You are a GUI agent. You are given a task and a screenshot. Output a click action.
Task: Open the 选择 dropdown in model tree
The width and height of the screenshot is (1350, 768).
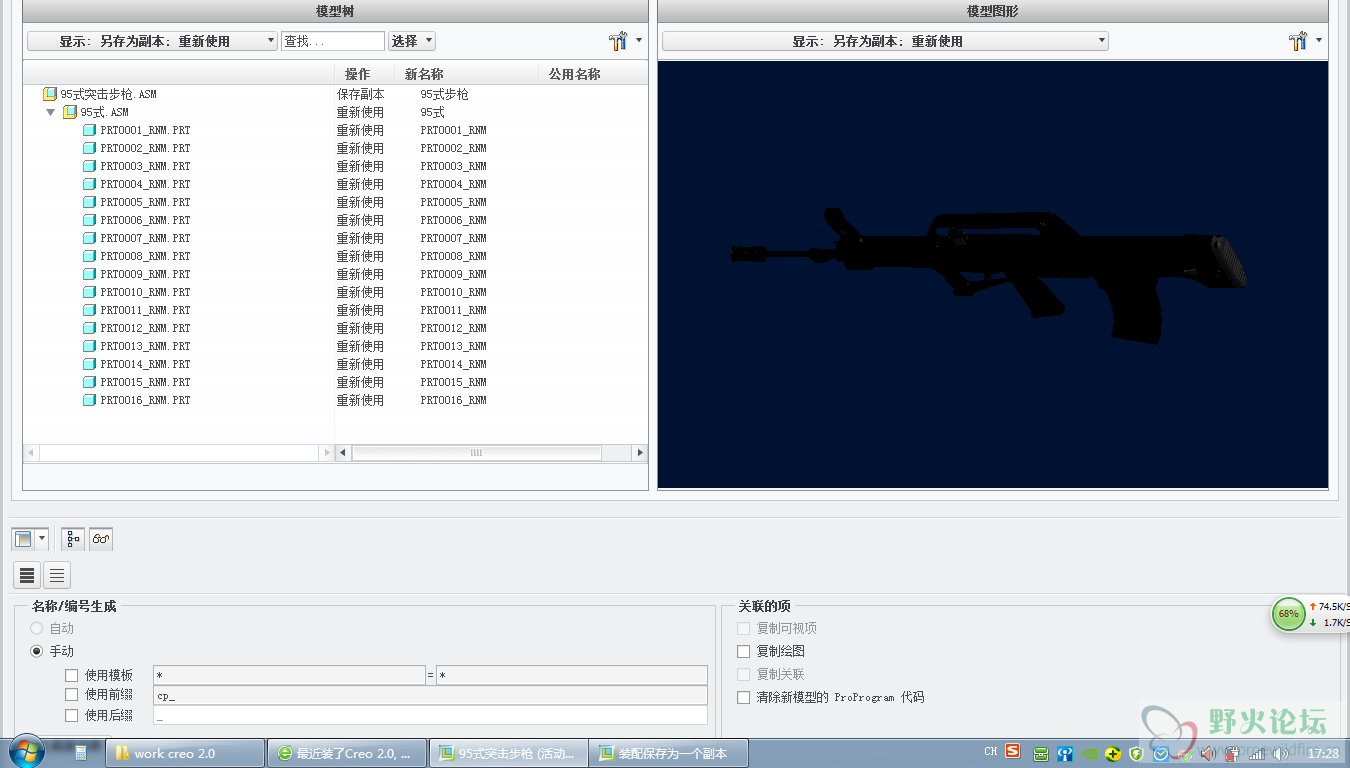tap(412, 41)
